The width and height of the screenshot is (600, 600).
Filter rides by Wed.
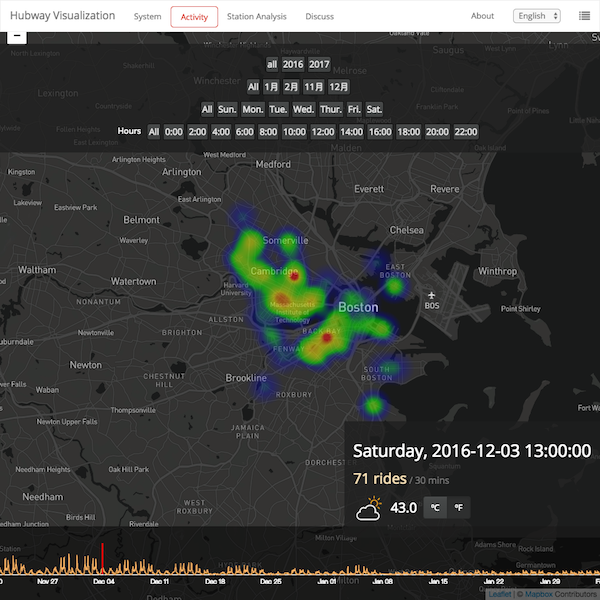coord(303,109)
